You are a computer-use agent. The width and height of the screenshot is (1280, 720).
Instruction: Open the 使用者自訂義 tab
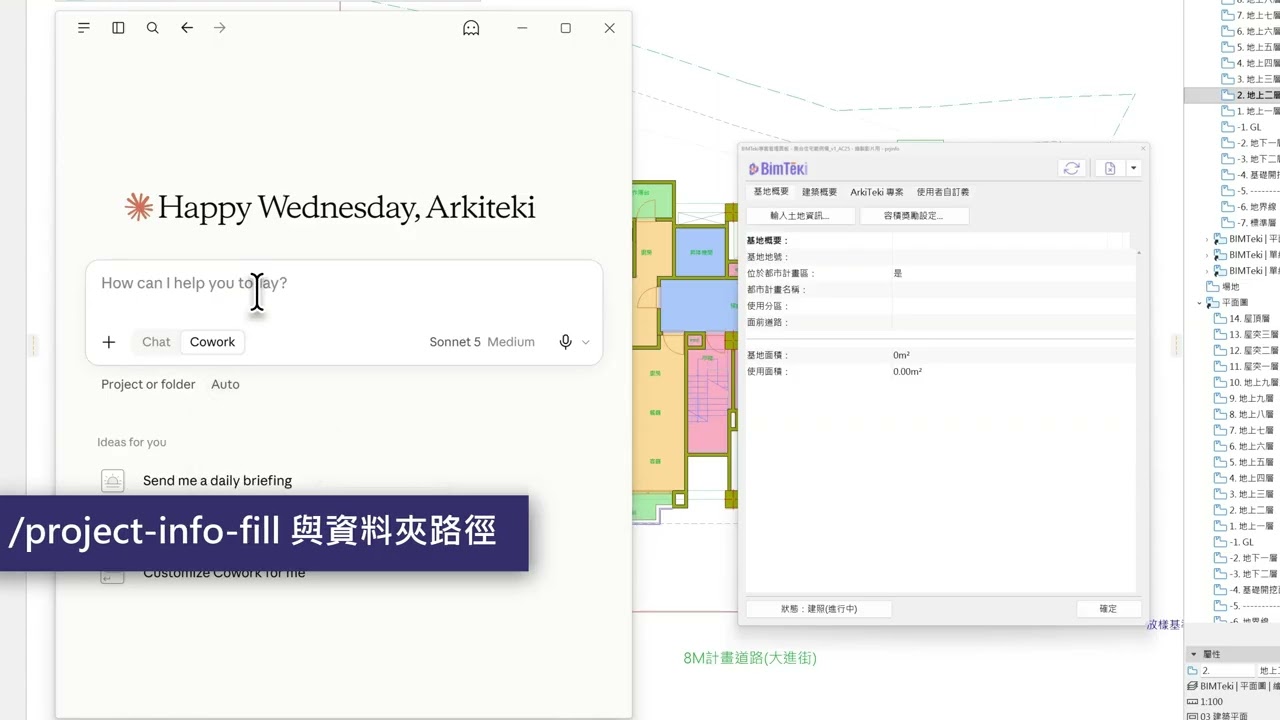943,191
